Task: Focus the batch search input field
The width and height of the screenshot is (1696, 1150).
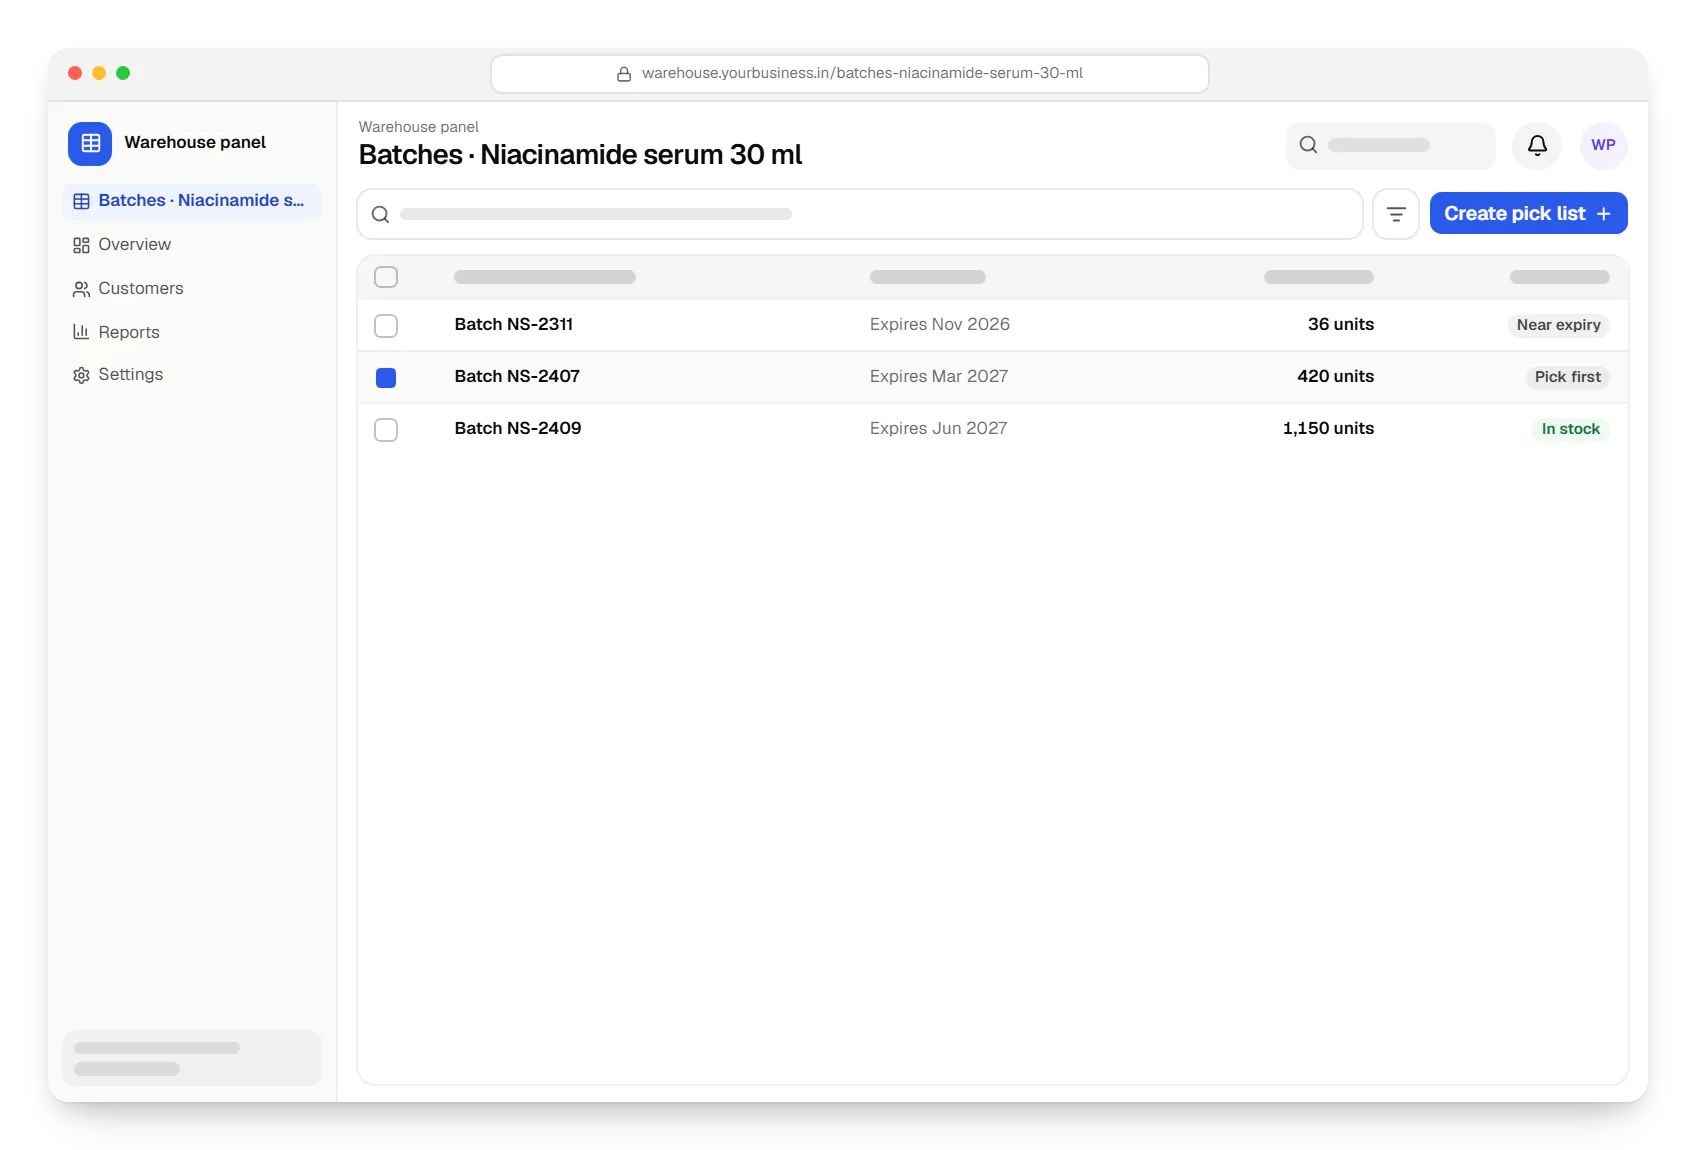Action: point(860,214)
